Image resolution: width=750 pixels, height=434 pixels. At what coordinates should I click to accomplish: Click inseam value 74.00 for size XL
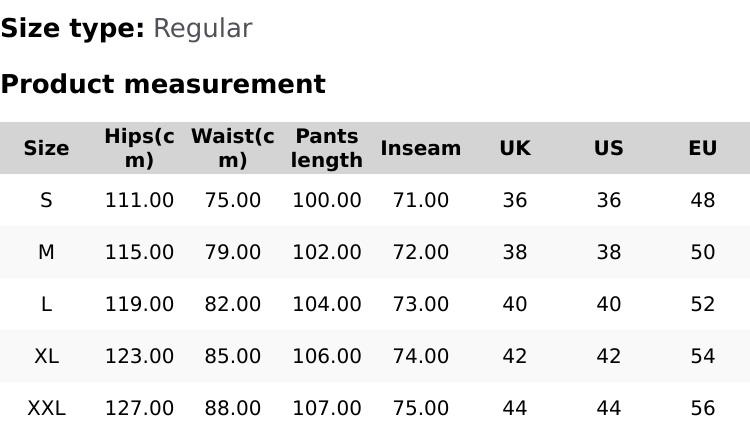pyautogui.click(x=420, y=356)
